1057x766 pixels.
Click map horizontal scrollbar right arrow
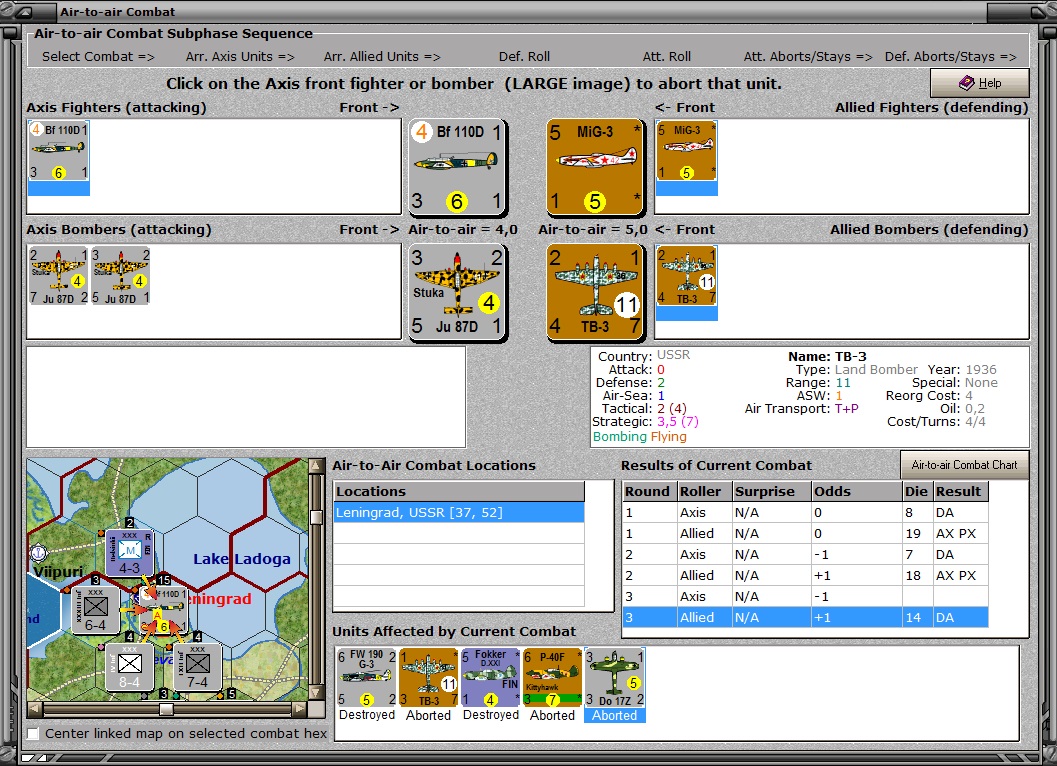[x=300, y=709]
